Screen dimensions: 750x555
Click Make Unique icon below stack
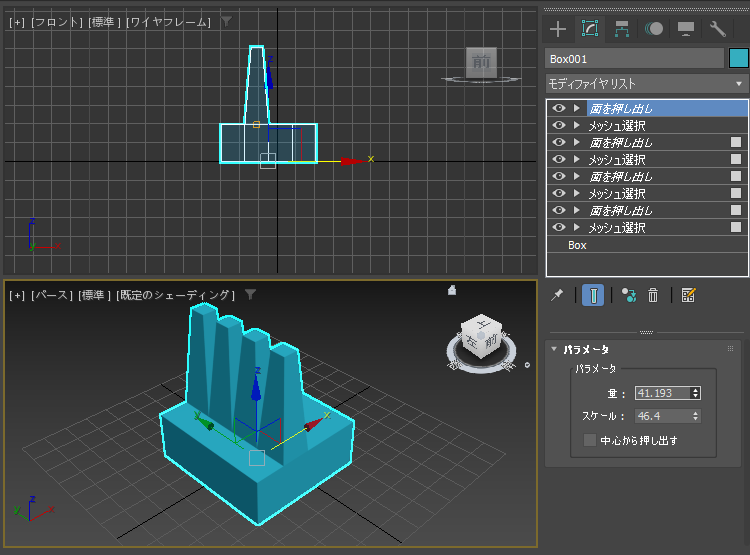coord(629,295)
